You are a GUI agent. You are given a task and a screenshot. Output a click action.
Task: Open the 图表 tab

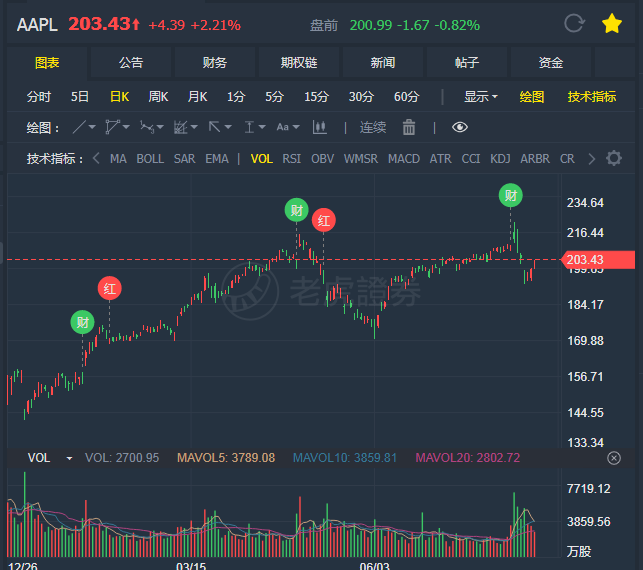(47, 63)
